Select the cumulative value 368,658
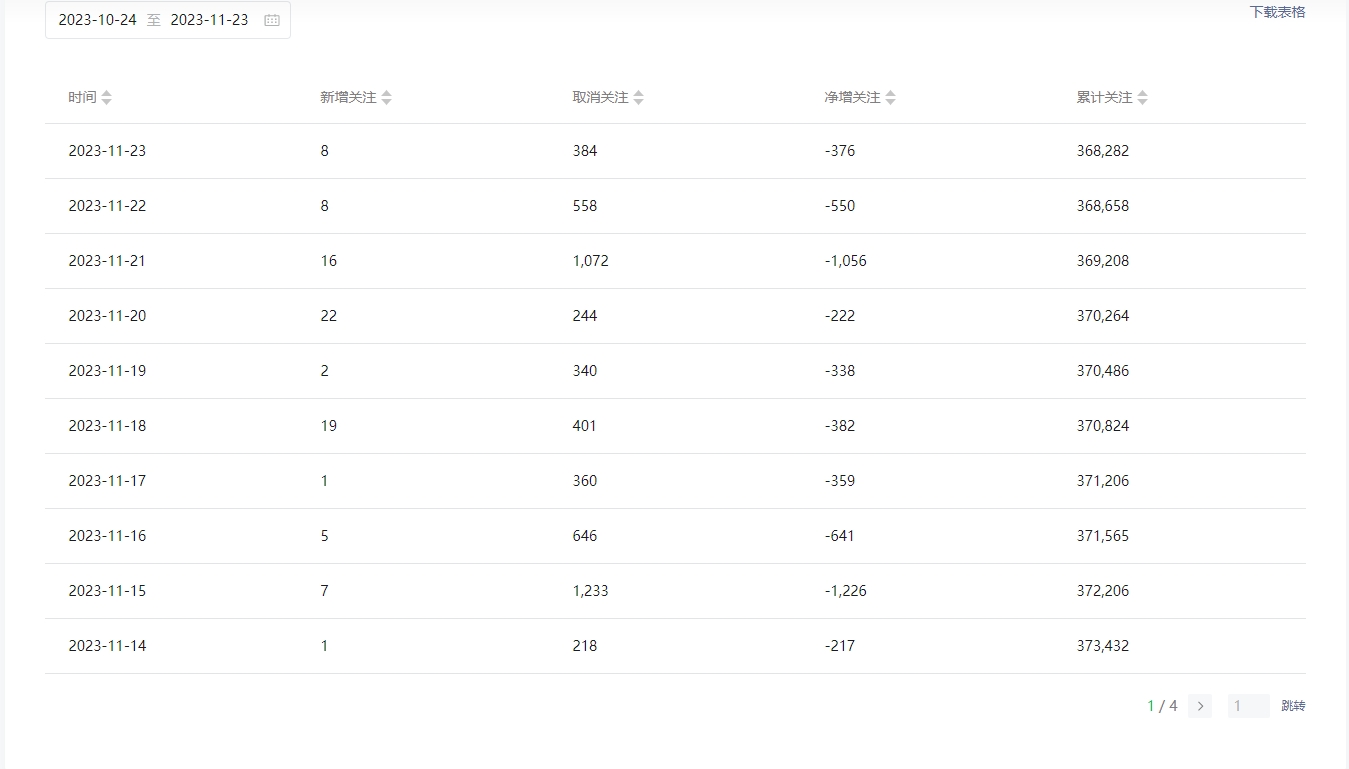The width and height of the screenshot is (1349, 769). 1103,206
